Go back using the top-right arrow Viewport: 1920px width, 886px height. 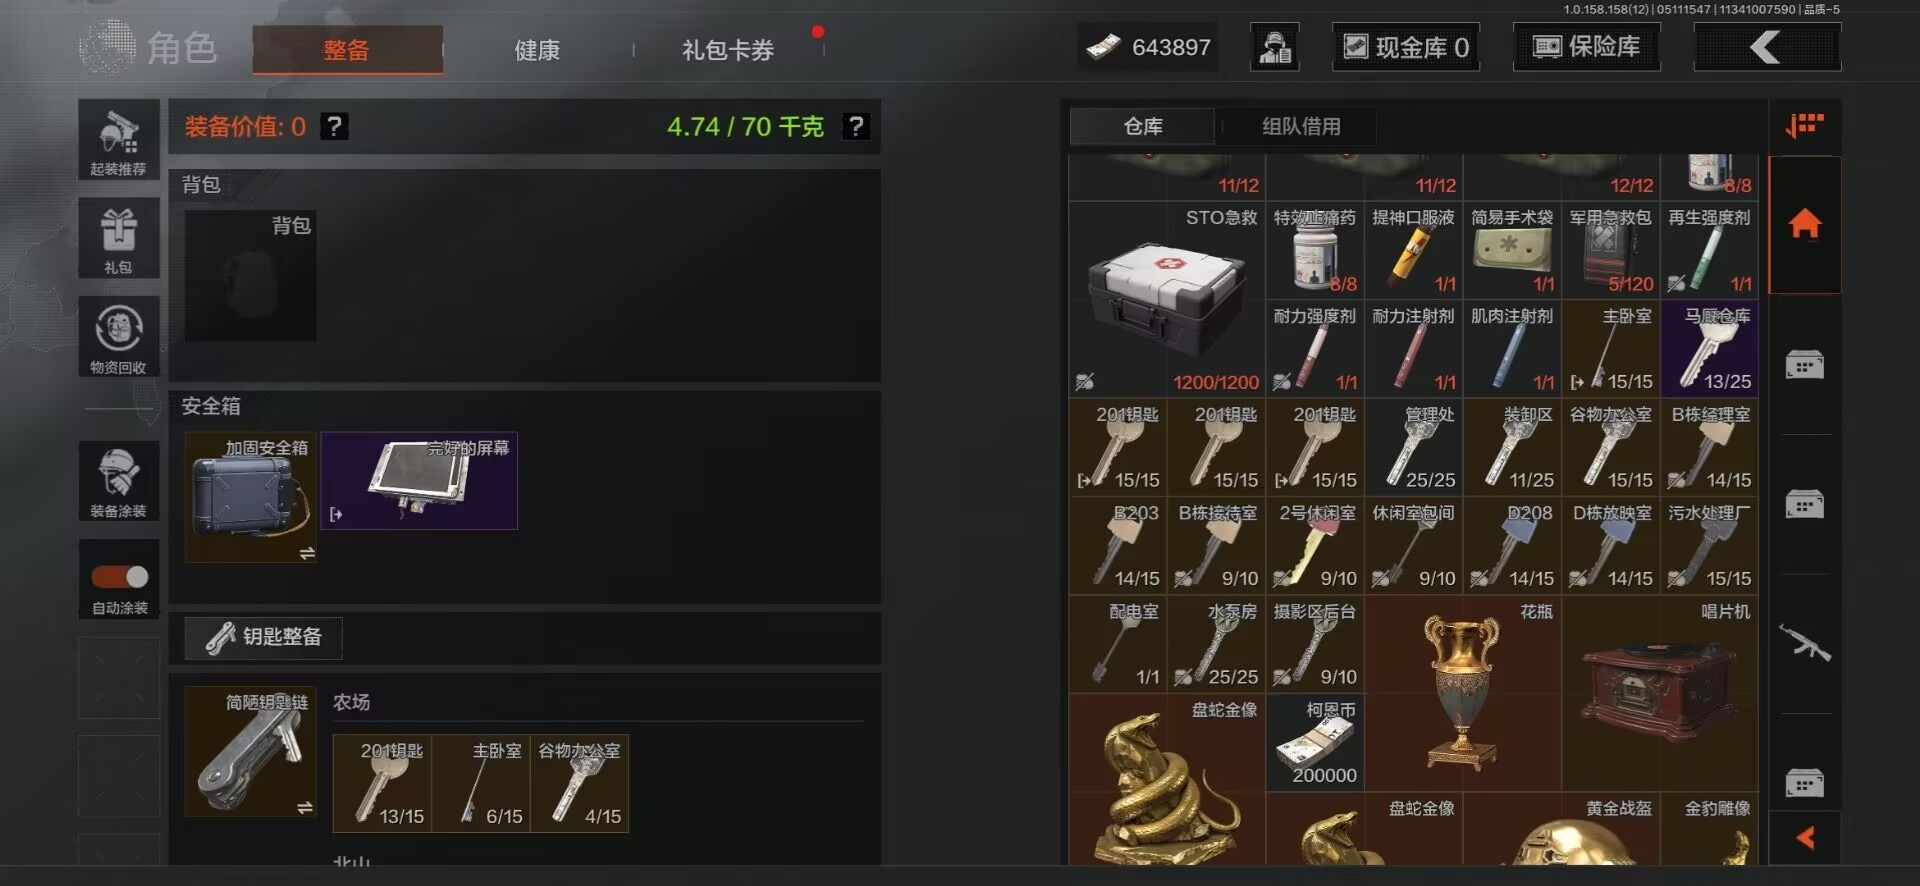1767,47
